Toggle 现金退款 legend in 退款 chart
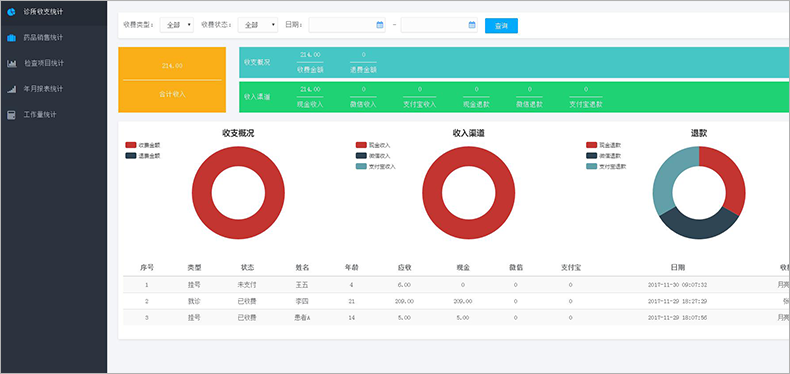The image size is (790, 374). pyautogui.click(x=604, y=145)
